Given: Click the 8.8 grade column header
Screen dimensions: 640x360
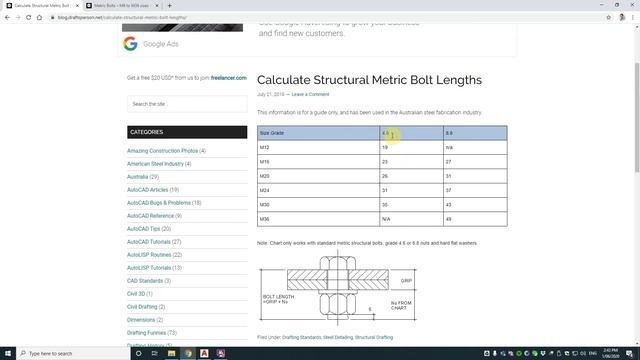Looking at the screenshot, I should pyautogui.click(x=475, y=133).
